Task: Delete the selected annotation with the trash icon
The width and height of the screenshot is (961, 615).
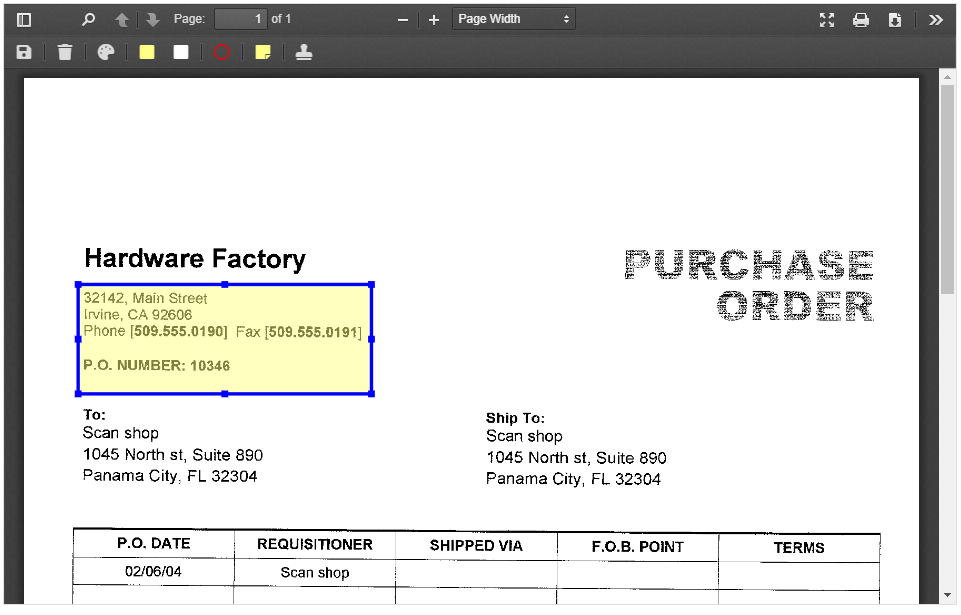Action: click(65, 51)
